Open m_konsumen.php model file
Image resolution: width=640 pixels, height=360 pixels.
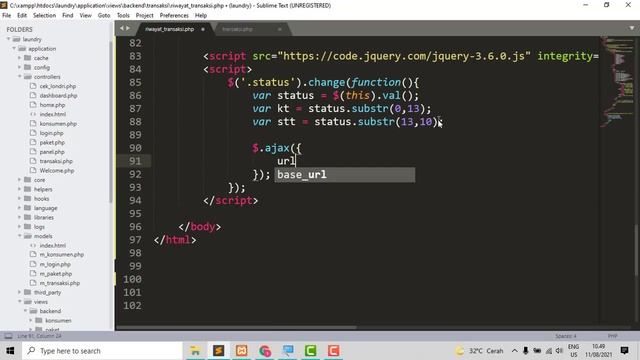62,255
